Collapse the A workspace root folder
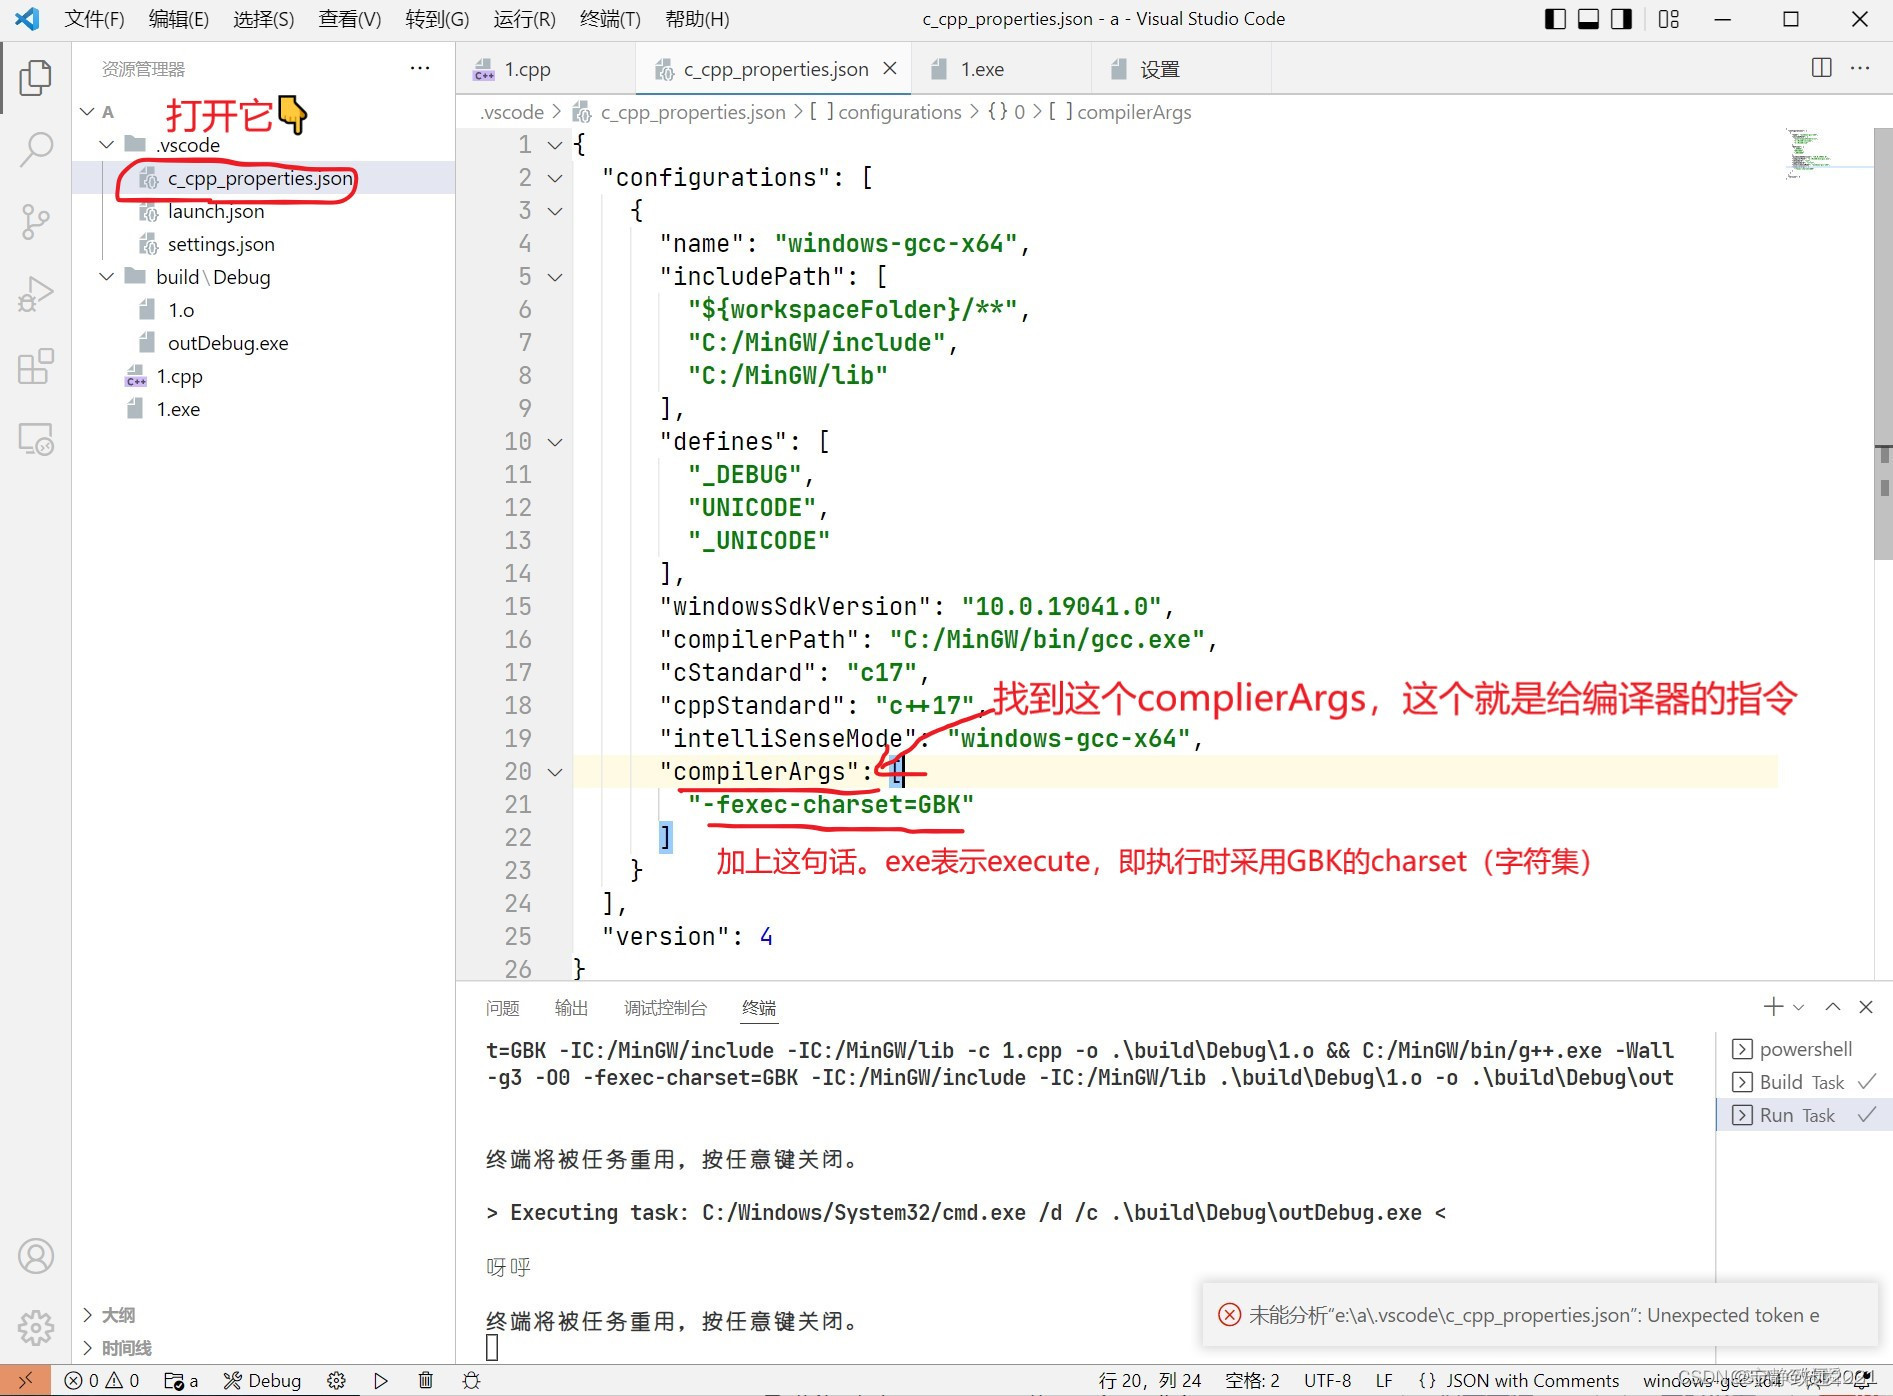Viewport: 1893px width, 1396px height. pos(88,112)
